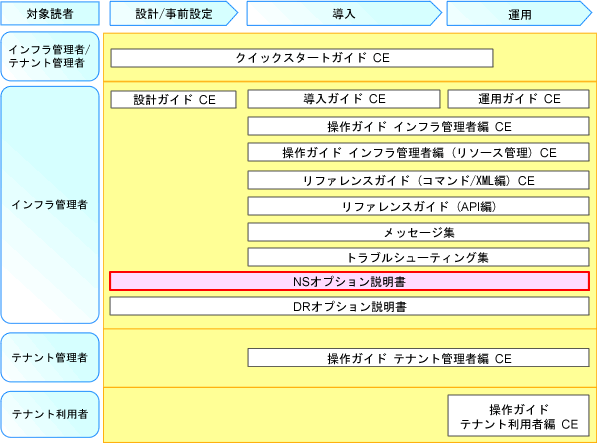
Task: Select the 設計ガイド CE box
Action: [174, 99]
